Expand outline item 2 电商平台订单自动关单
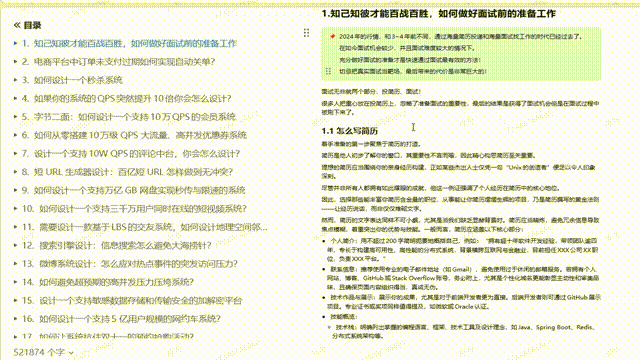Screen dimensions: 640x360 click(16, 61)
